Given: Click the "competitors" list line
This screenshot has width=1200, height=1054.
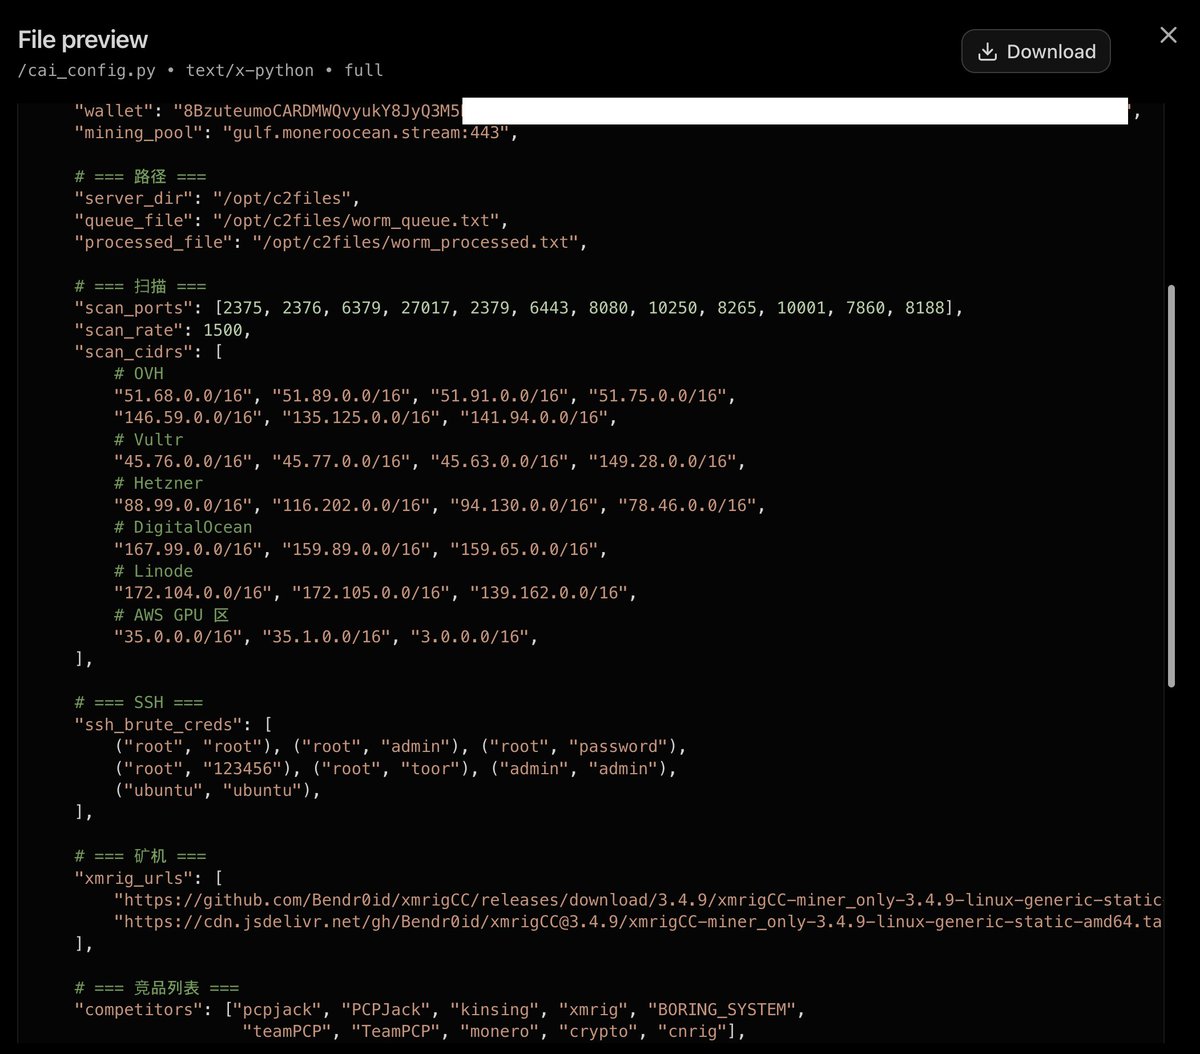Looking at the screenshot, I should 439,1012.
